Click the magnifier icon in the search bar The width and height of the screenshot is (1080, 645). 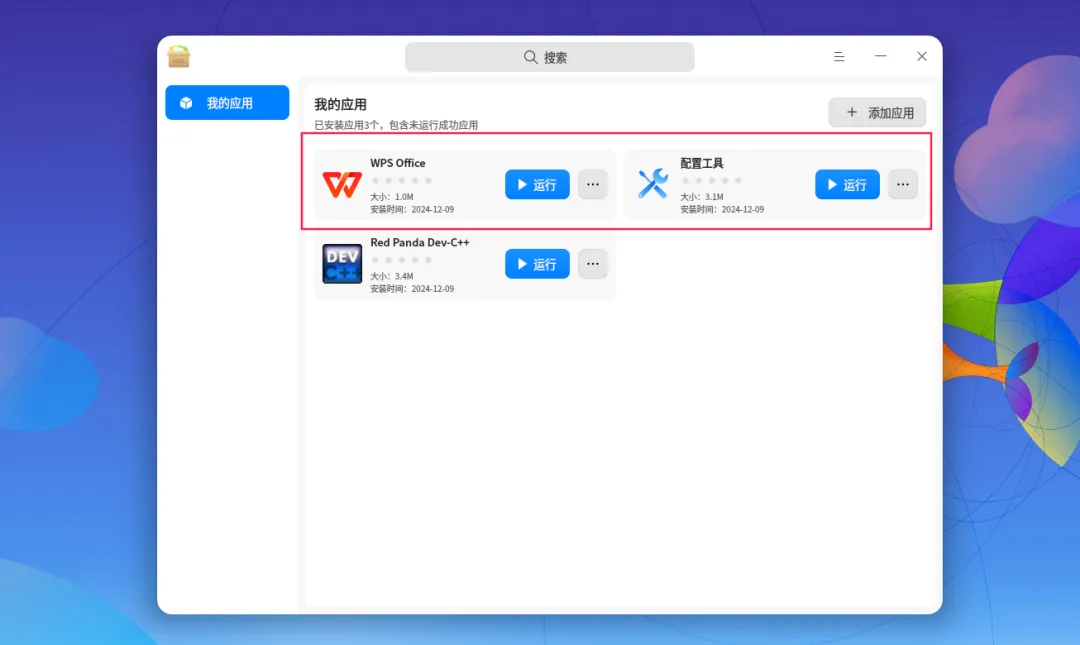click(530, 57)
